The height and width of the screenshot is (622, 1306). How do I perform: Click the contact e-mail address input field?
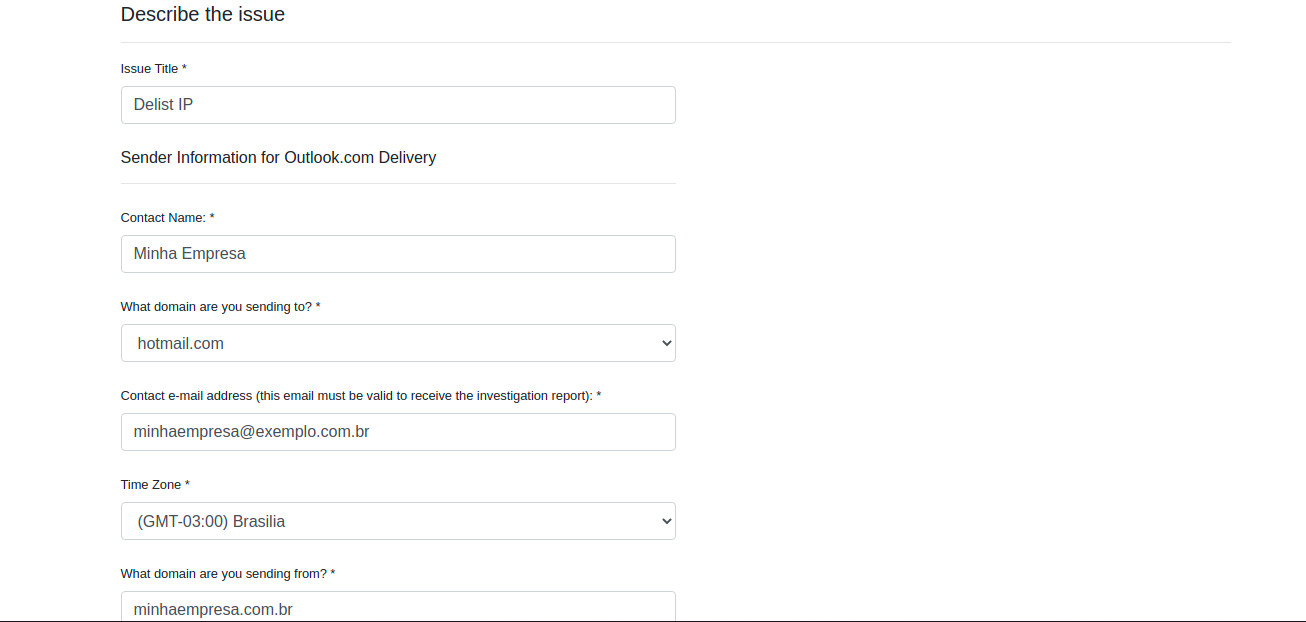click(398, 432)
